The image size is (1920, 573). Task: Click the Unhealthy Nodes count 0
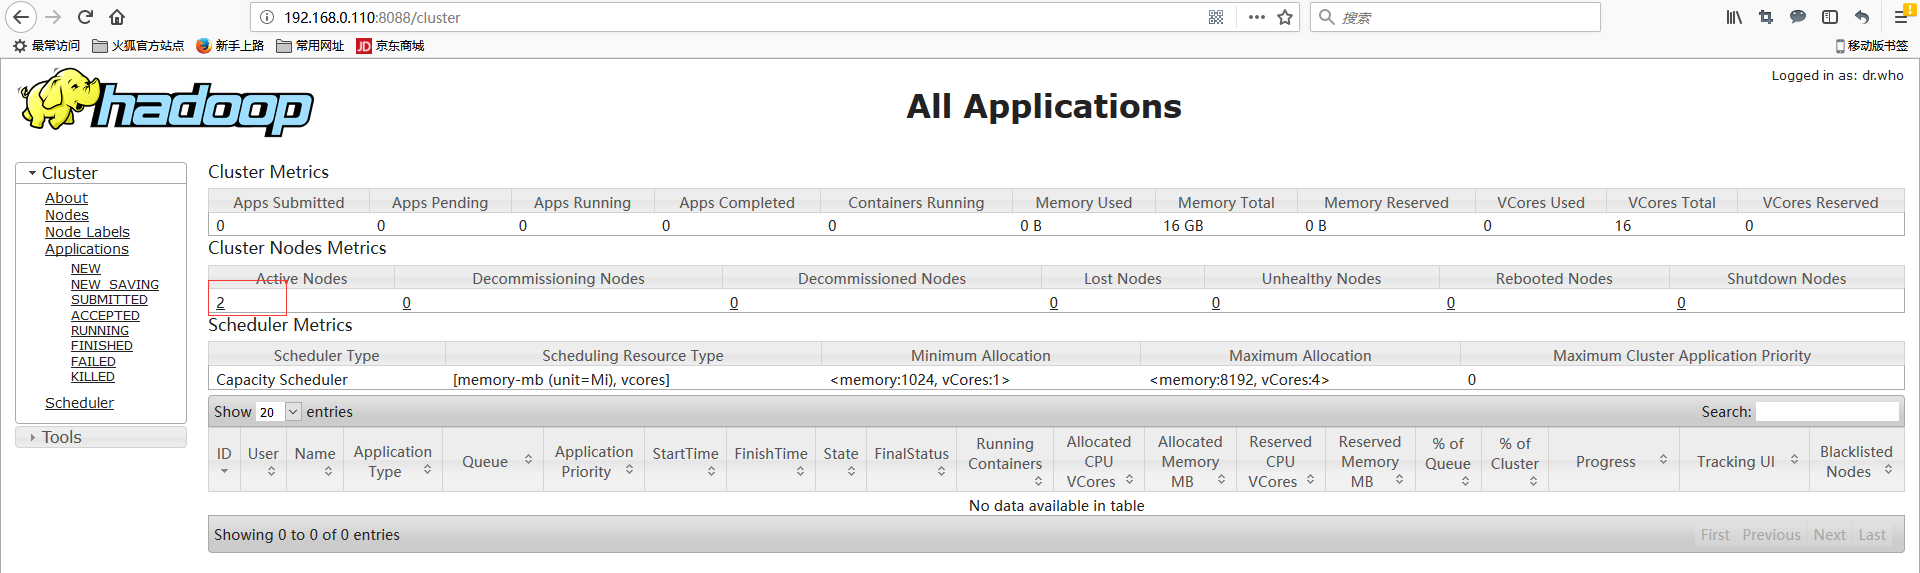[x=1216, y=303]
